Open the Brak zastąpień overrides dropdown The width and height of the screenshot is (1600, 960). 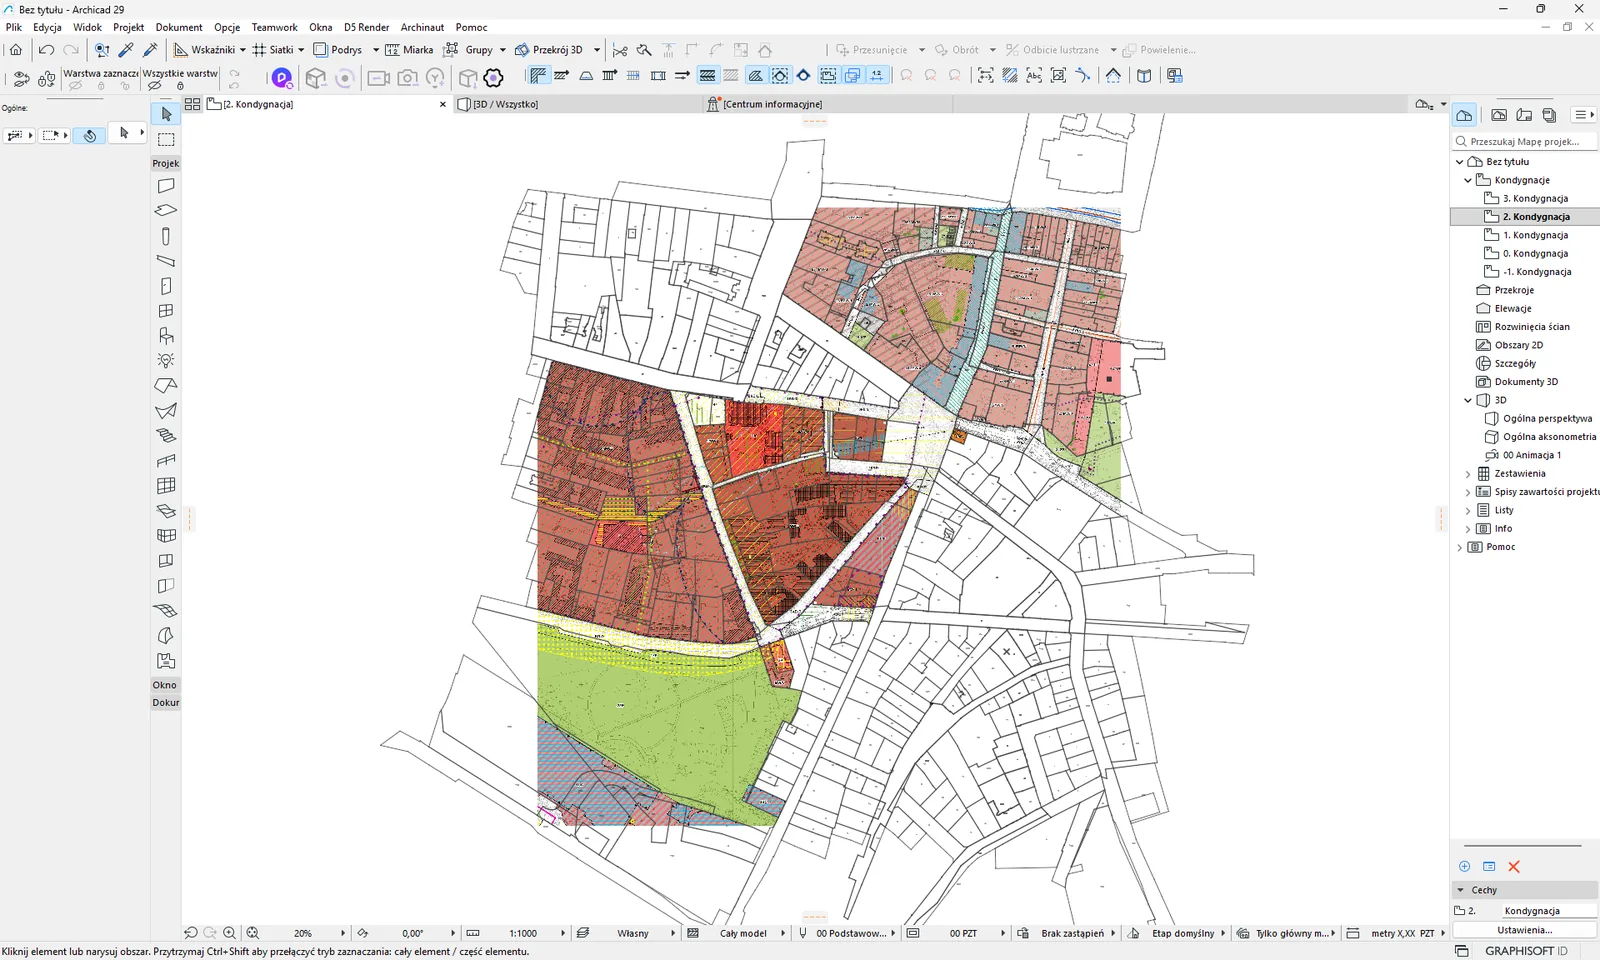coord(1113,933)
